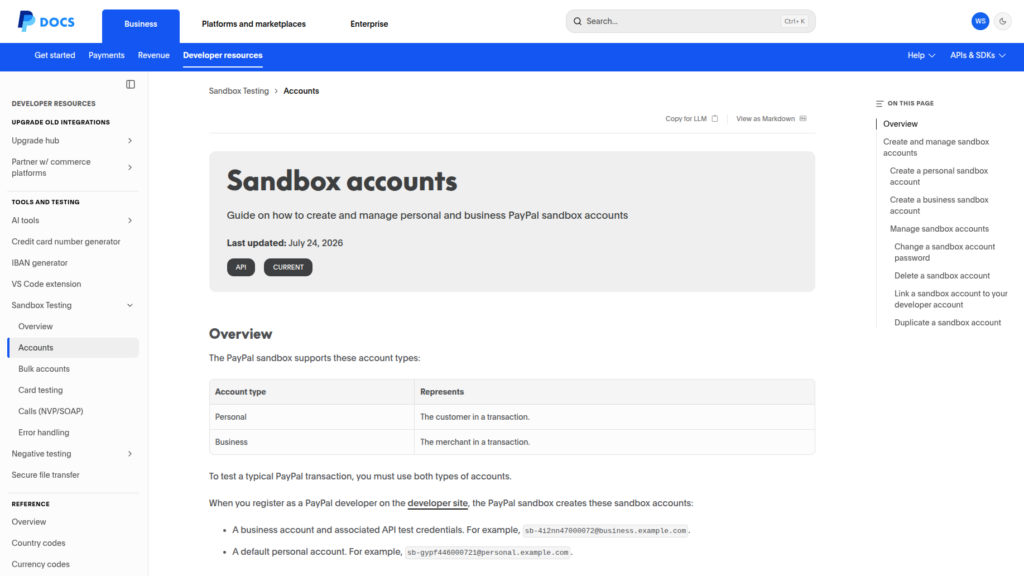Screen dimensions: 1024x576
Task: Open Credit card number generator
Action: 66,242
